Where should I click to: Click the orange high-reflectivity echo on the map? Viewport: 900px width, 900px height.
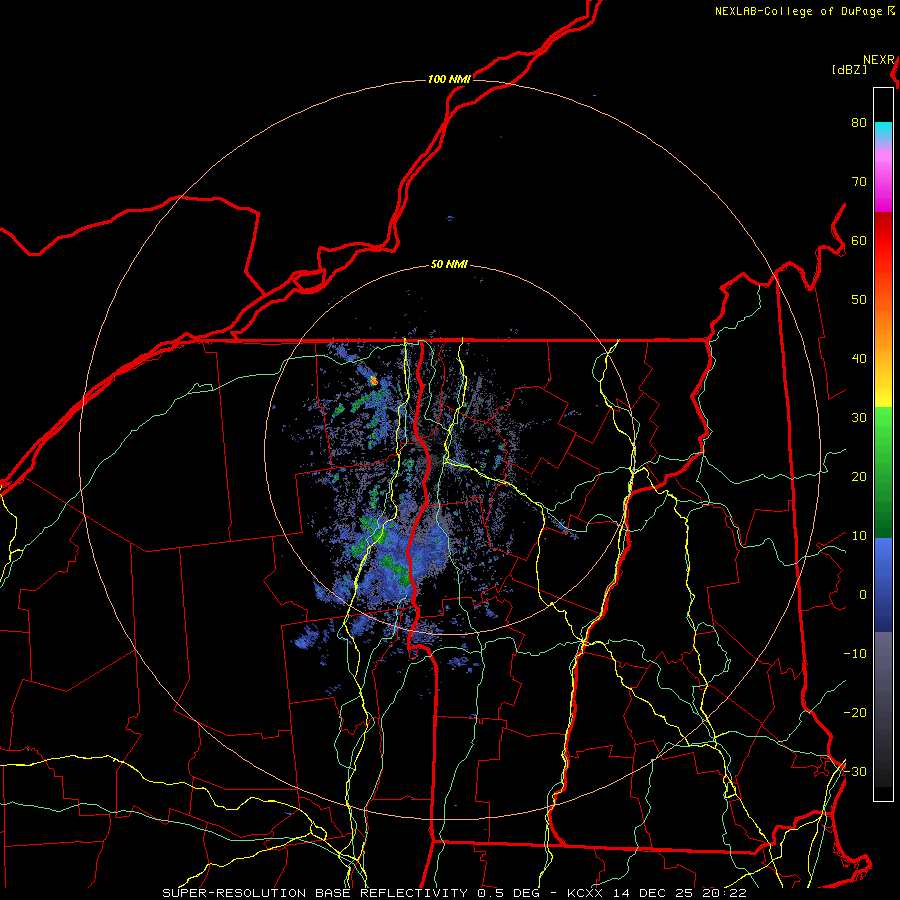click(x=374, y=379)
